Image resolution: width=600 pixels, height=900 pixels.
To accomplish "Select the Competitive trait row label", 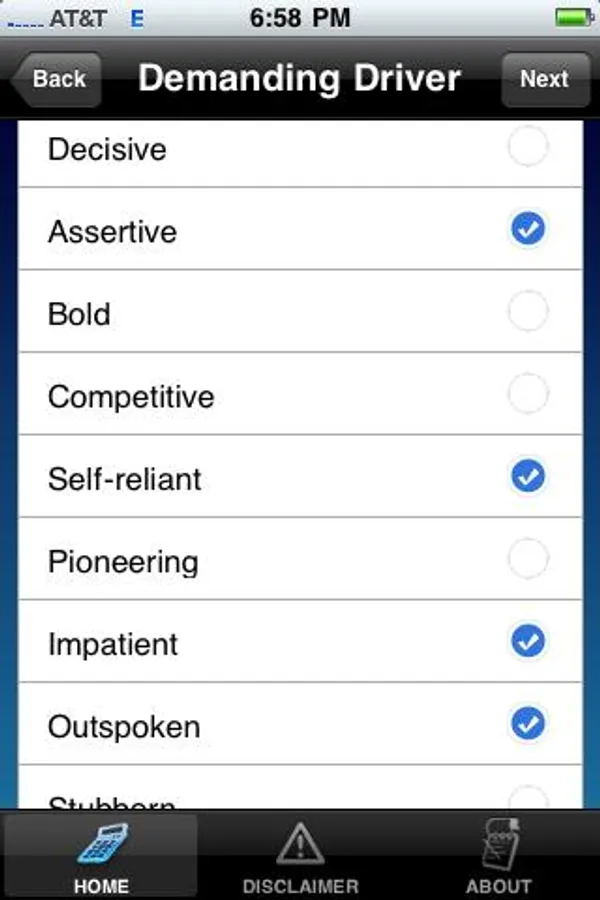I will [x=131, y=397].
